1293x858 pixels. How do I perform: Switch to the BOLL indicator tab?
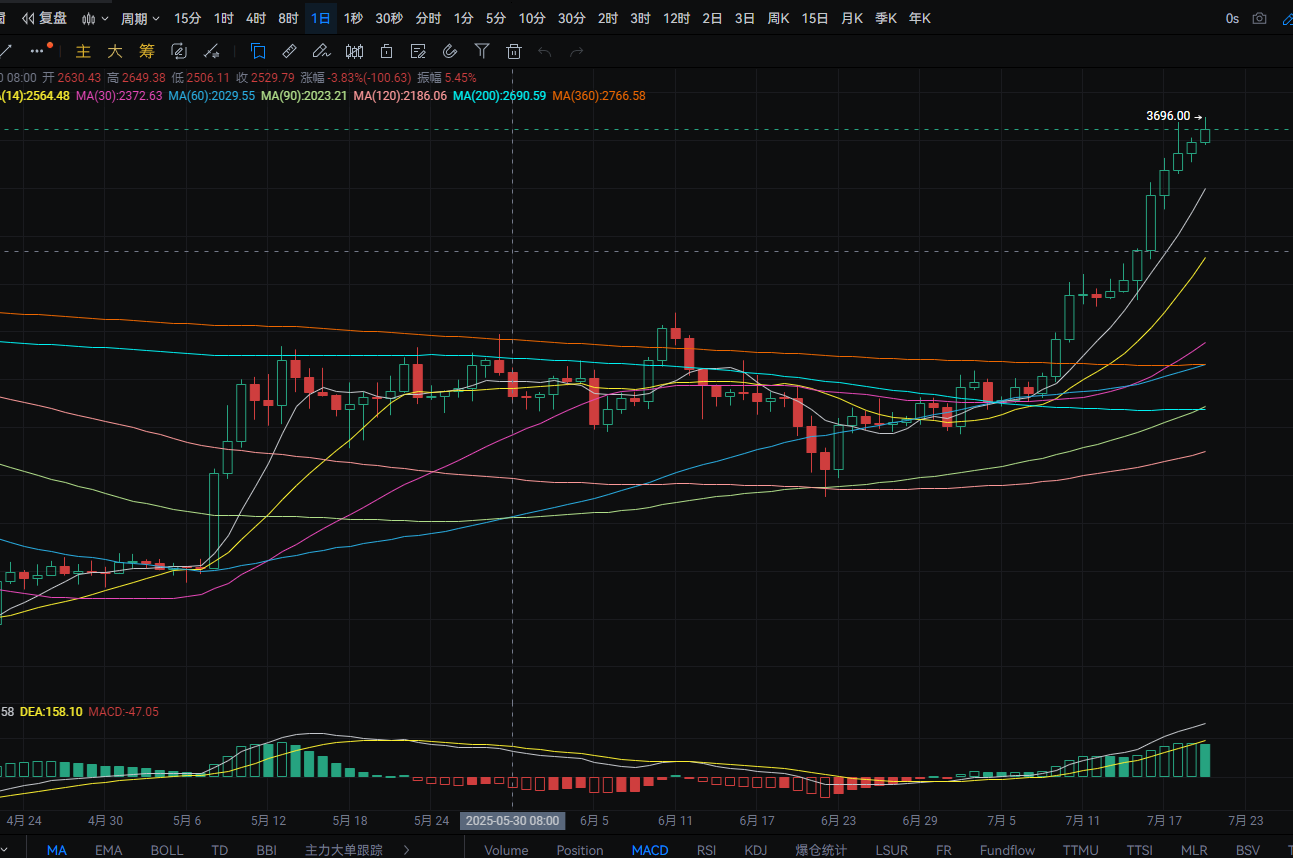tap(167, 850)
